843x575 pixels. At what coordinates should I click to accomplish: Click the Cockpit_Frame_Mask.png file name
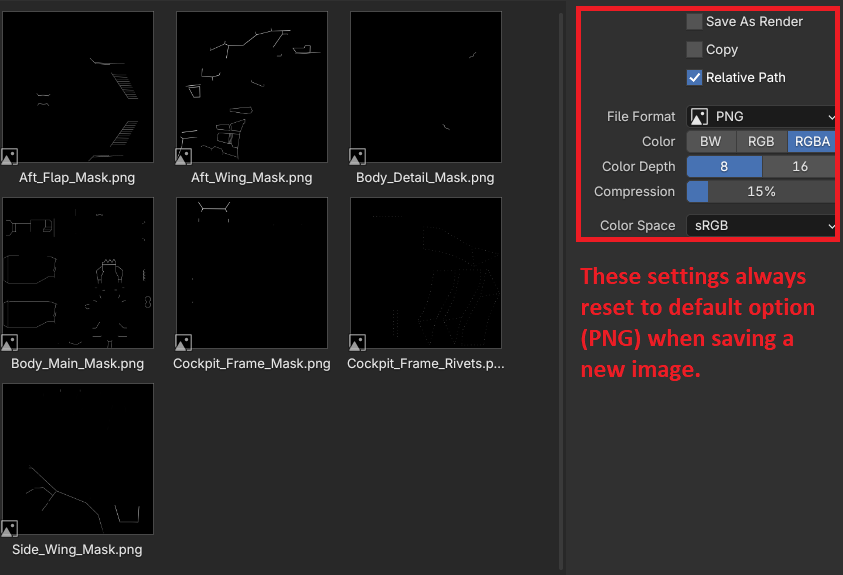click(252, 364)
